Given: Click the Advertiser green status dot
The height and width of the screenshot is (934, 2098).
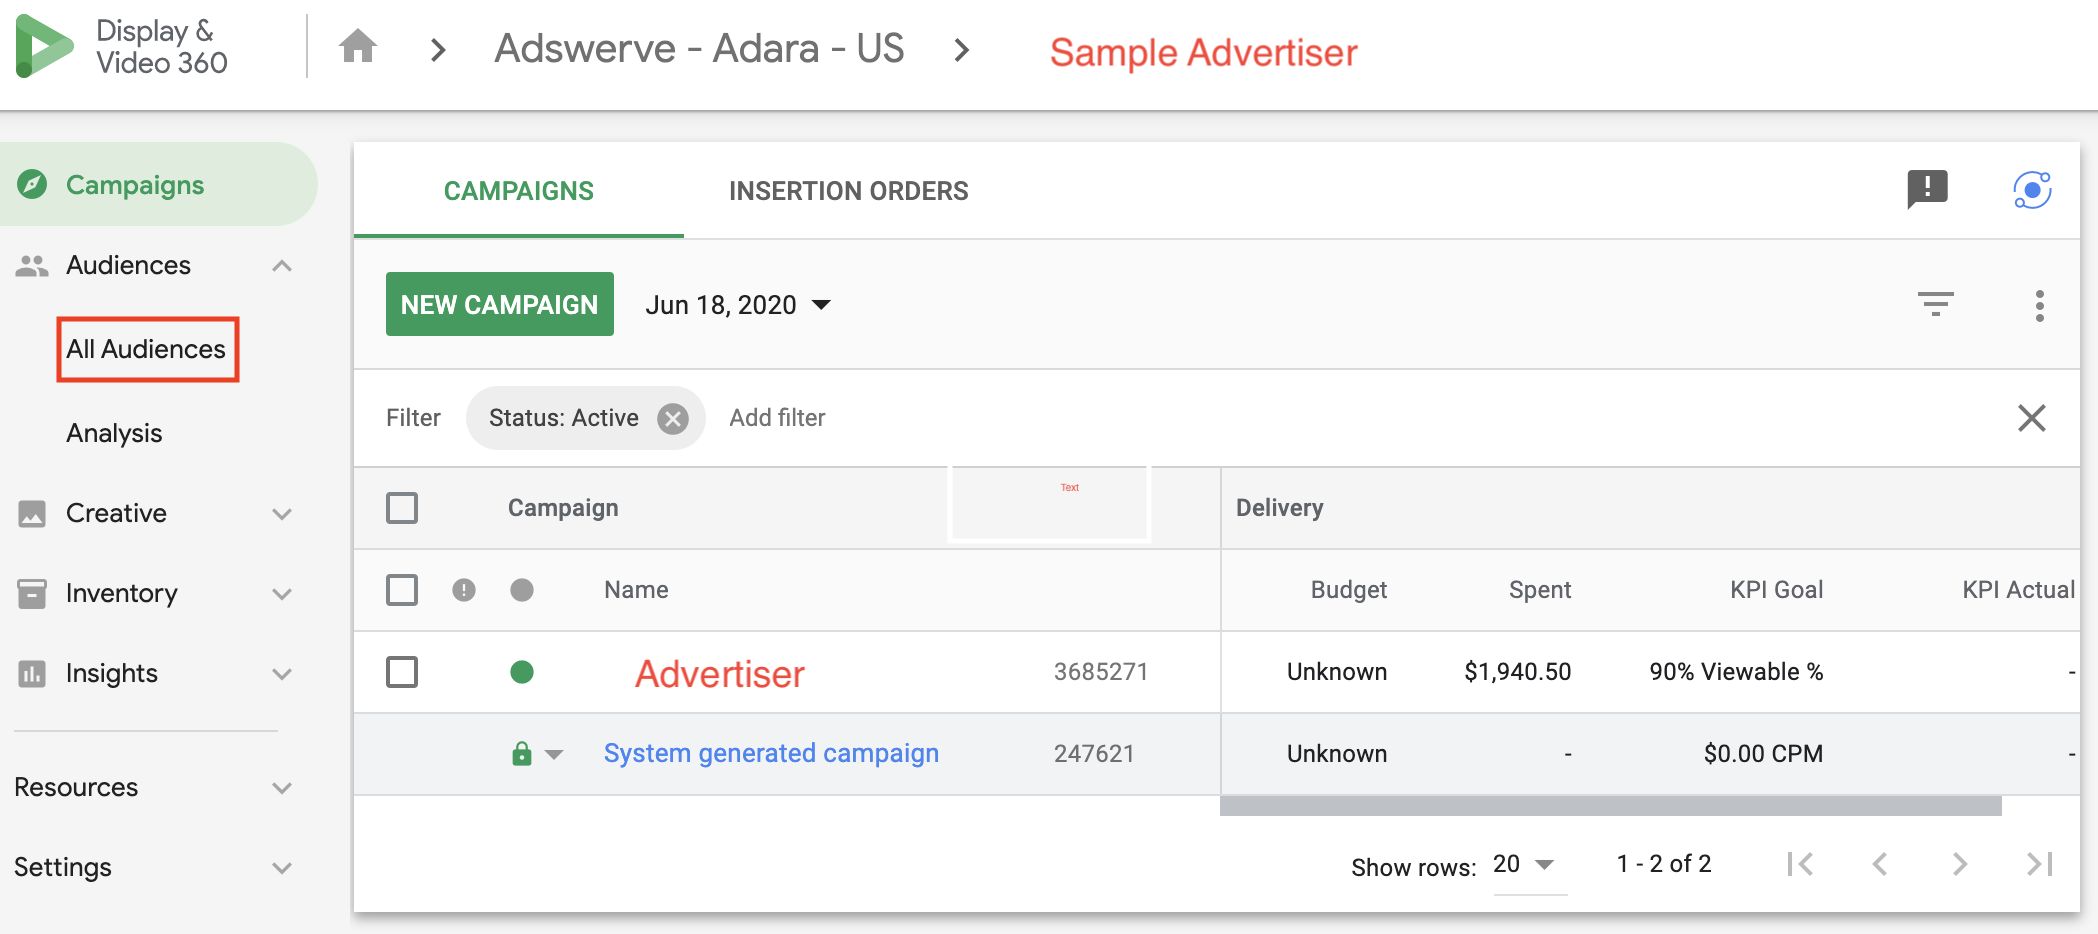Looking at the screenshot, I should 522,672.
